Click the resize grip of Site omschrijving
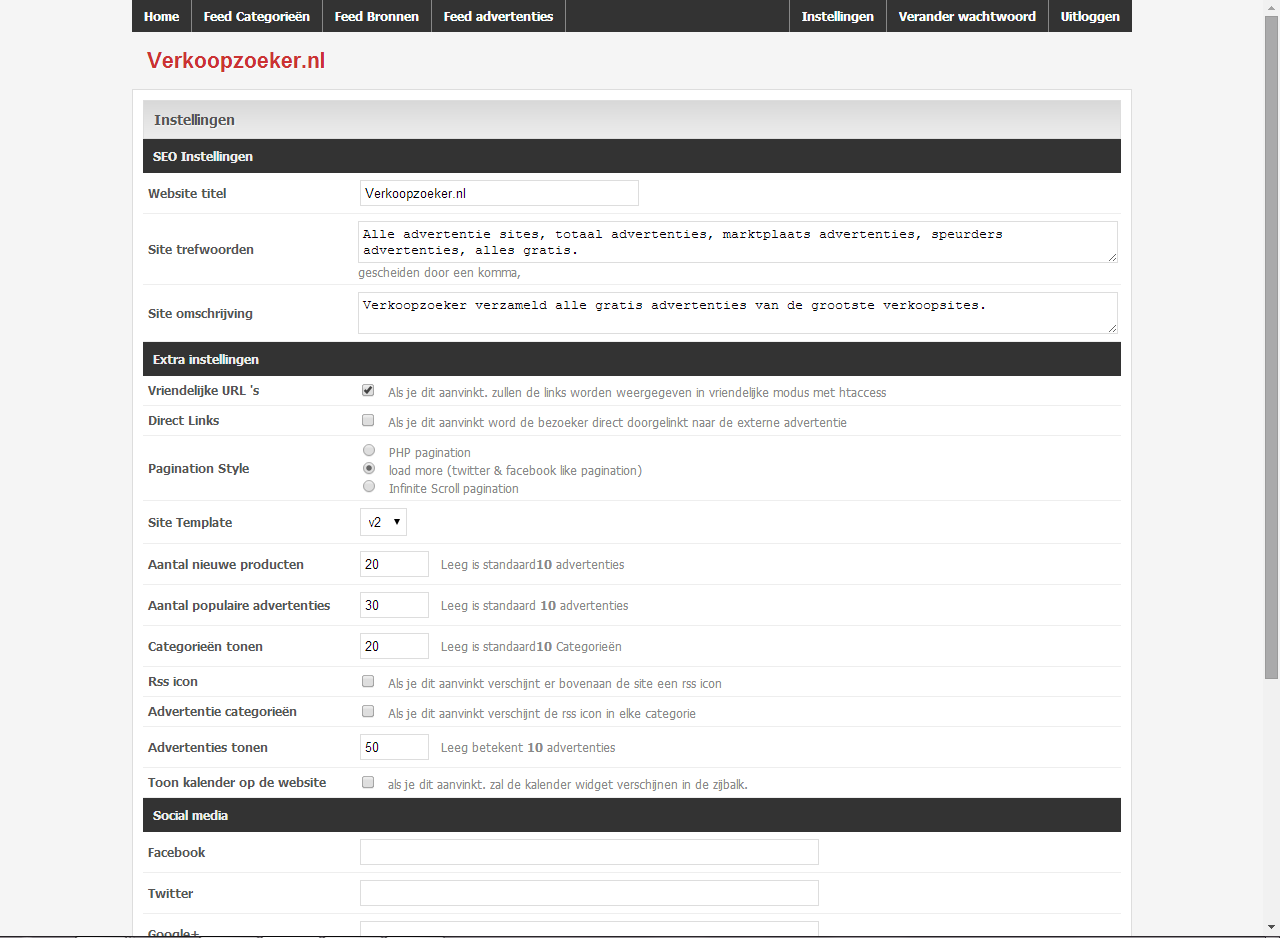Viewport: 1280px width, 938px height. click(1112, 328)
